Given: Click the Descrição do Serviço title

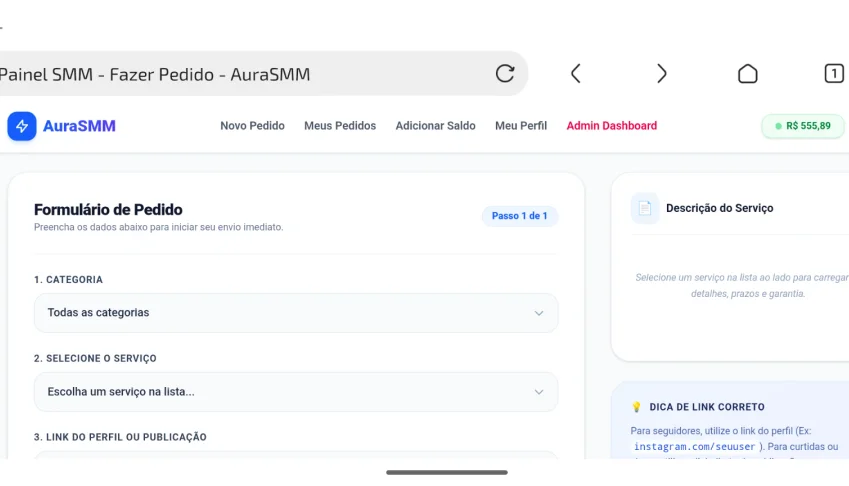Looking at the screenshot, I should (x=720, y=208).
